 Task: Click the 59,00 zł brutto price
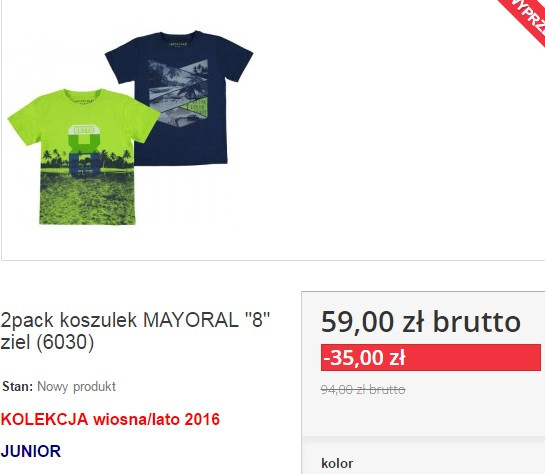click(x=421, y=322)
